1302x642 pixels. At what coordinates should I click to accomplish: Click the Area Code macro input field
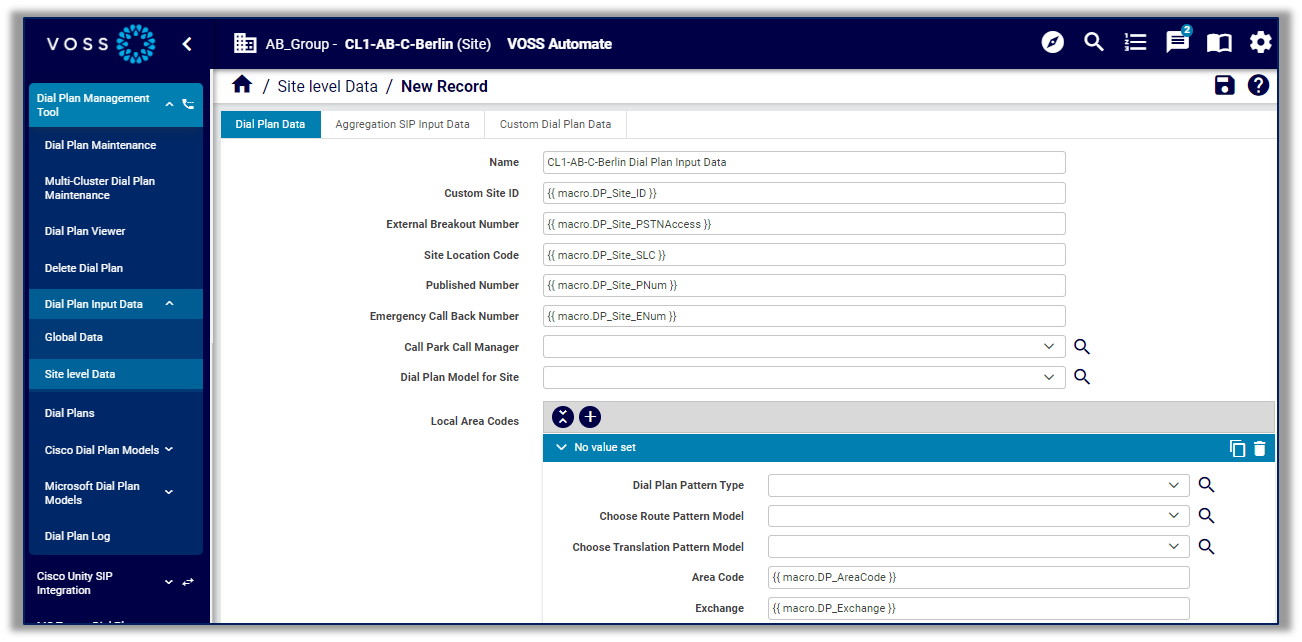(978, 577)
